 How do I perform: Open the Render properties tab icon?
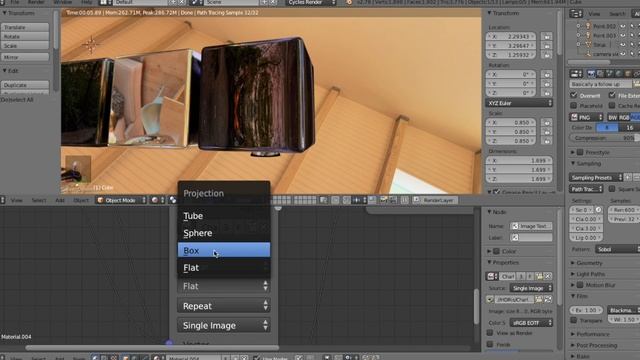591,73
